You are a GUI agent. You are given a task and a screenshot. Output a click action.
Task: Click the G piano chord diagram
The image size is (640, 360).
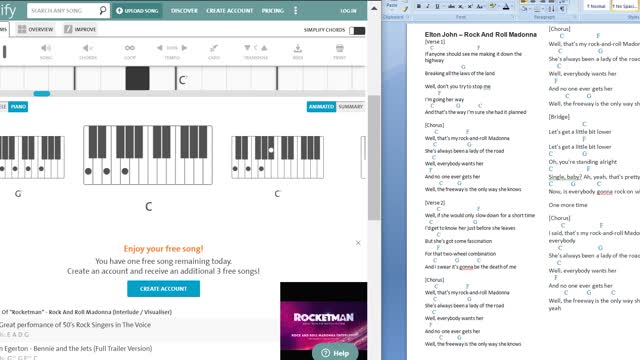32,157
